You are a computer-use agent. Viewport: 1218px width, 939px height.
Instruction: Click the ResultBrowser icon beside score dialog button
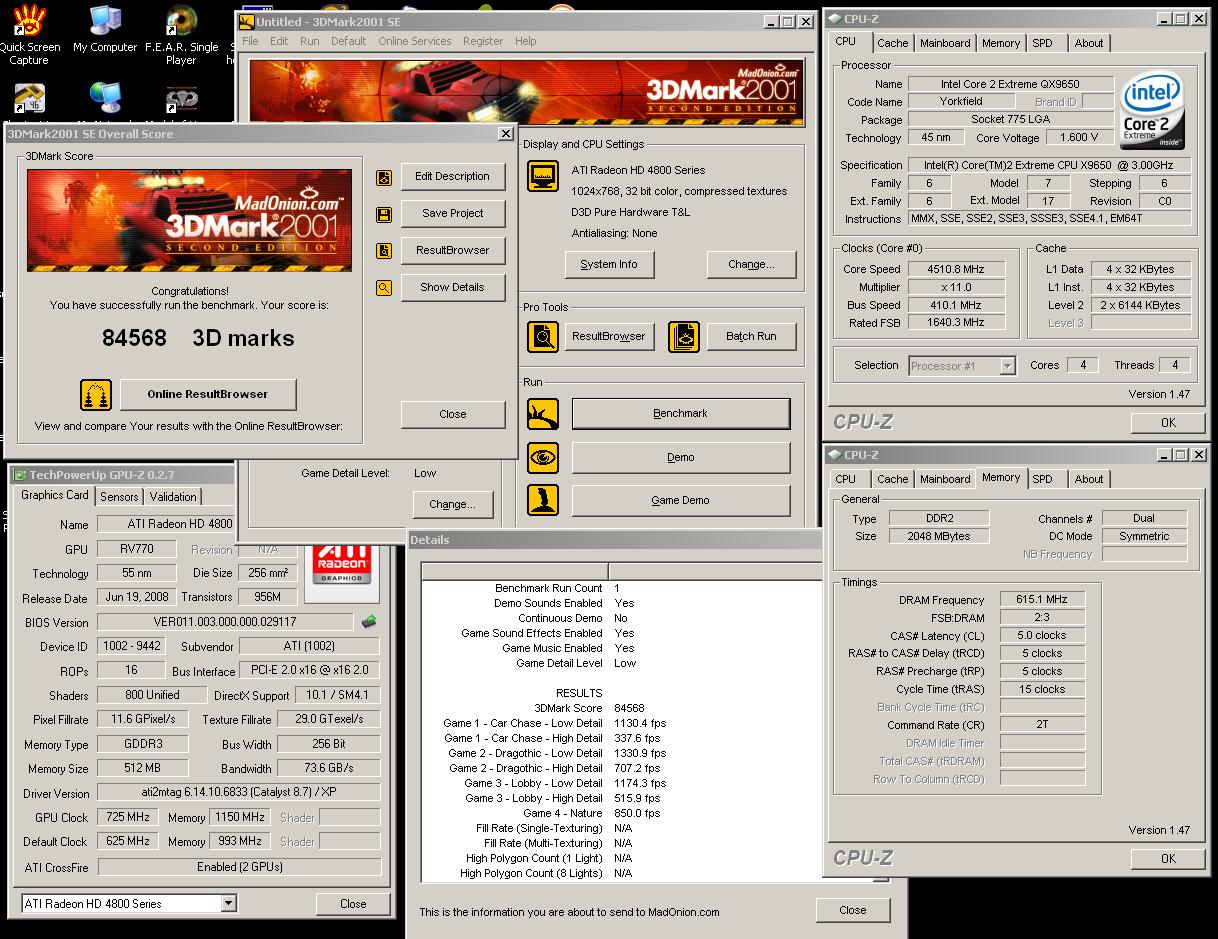tap(384, 251)
